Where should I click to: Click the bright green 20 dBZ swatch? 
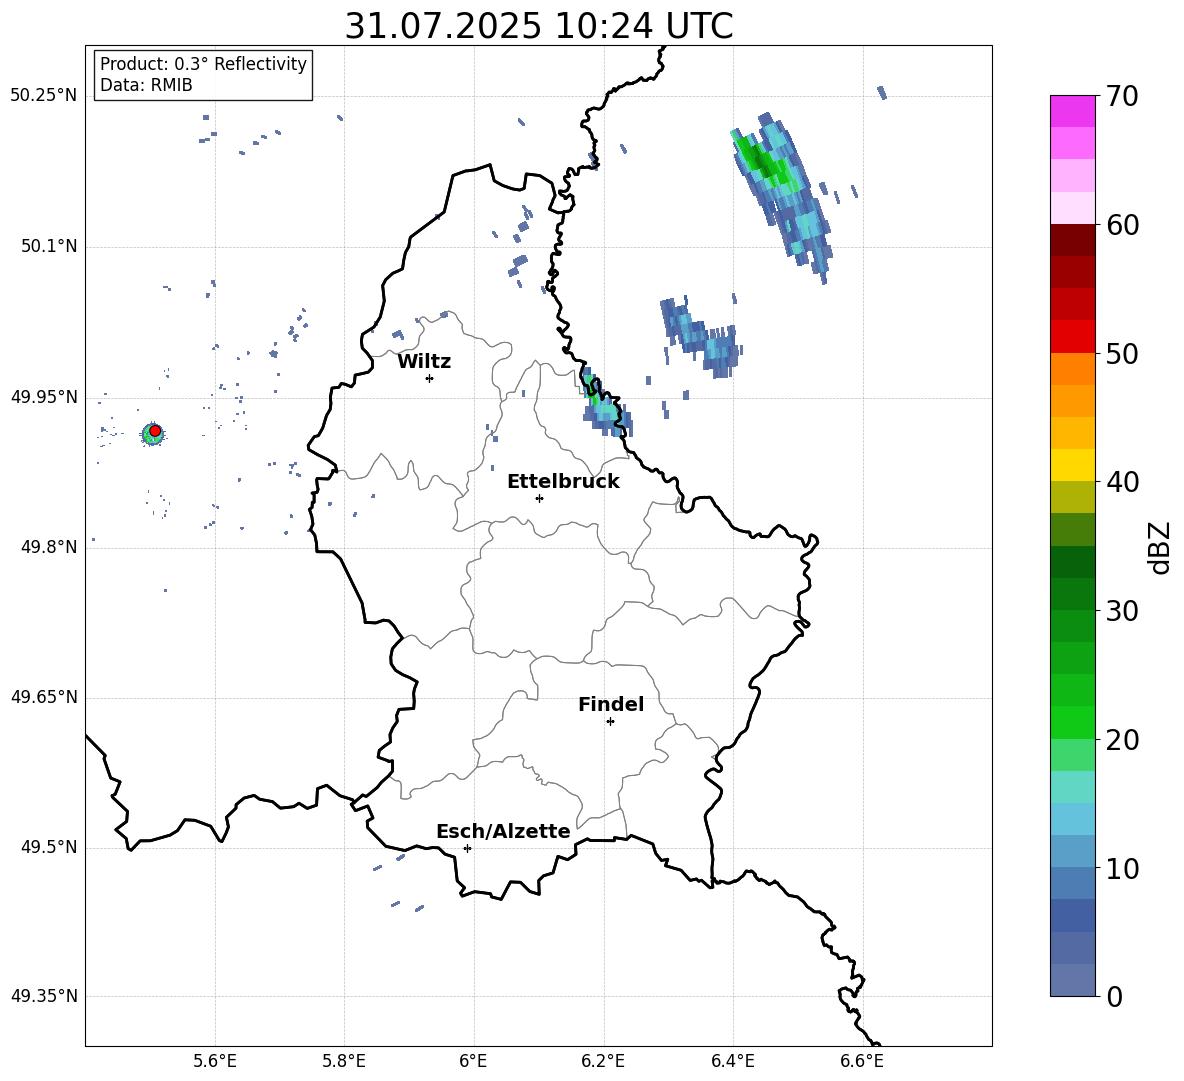click(x=1072, y=722)
